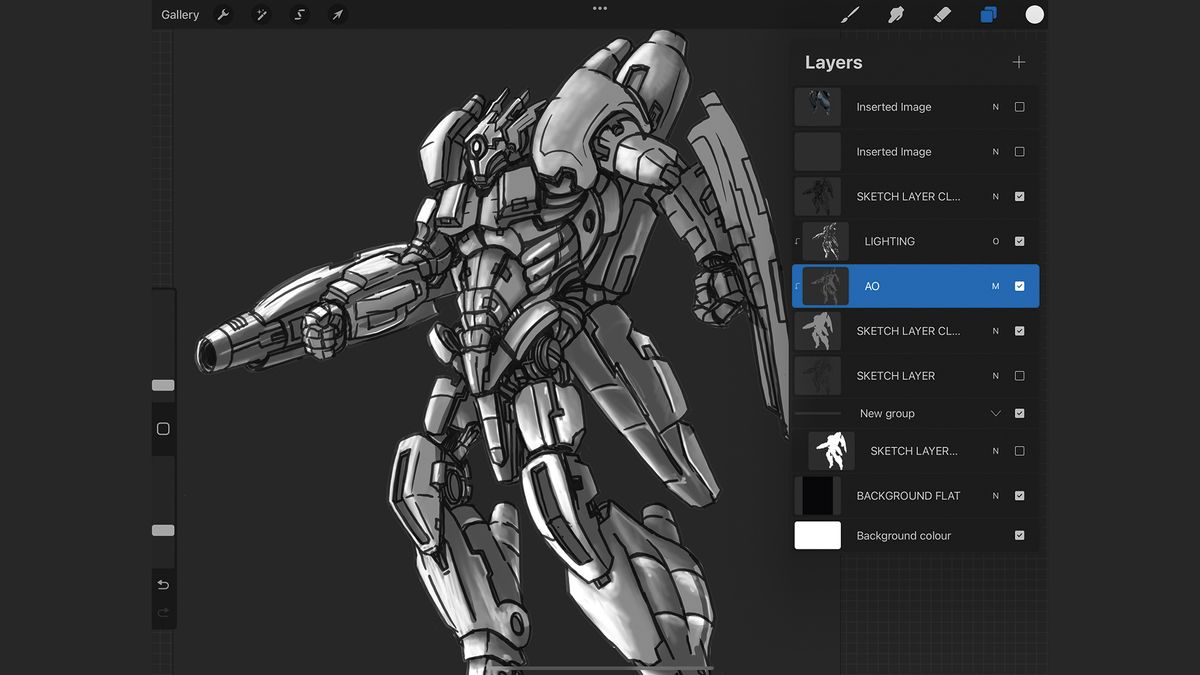
Task: Open the Layers panel icon
Action: coord(988,14)
